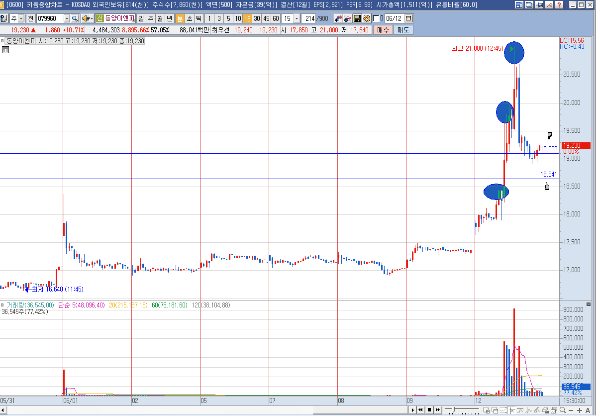Open the 주 dropdown arrow at toolbar left
Viewport: 600px width, 418px height.
tap(21, 18)
